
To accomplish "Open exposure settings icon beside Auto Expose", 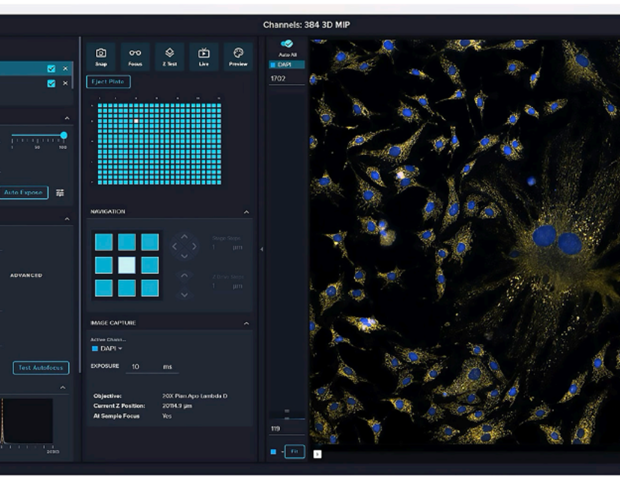I will 60,193.
